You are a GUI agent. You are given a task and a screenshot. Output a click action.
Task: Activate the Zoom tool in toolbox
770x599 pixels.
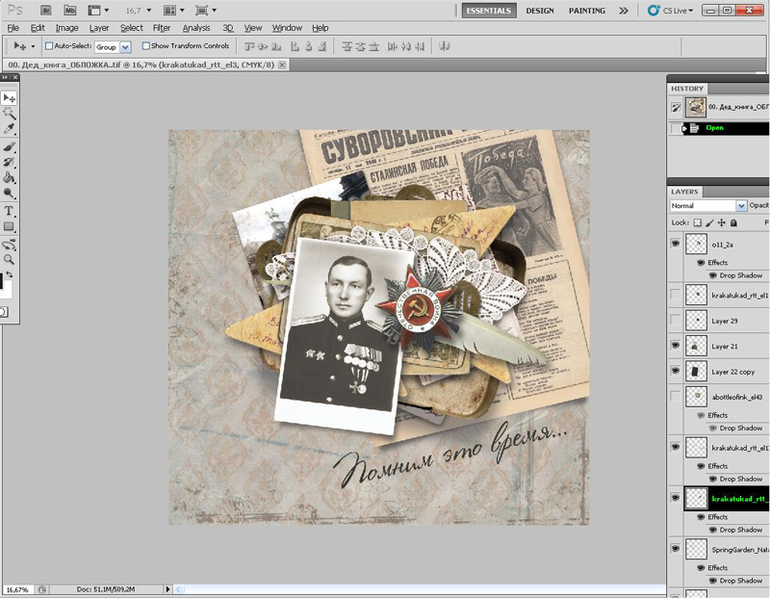[x=9, y=259]
